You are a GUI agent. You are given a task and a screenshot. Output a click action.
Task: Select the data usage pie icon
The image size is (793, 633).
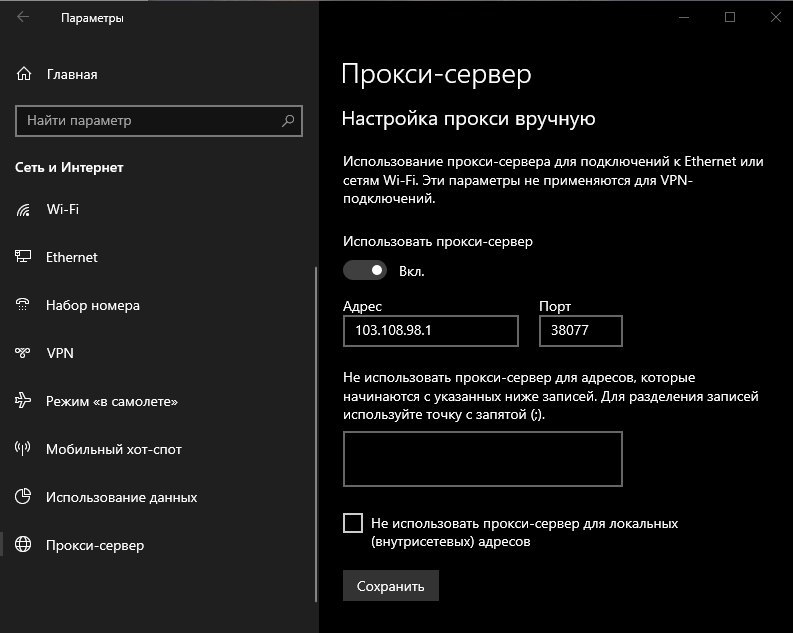[x=23, y=497]
